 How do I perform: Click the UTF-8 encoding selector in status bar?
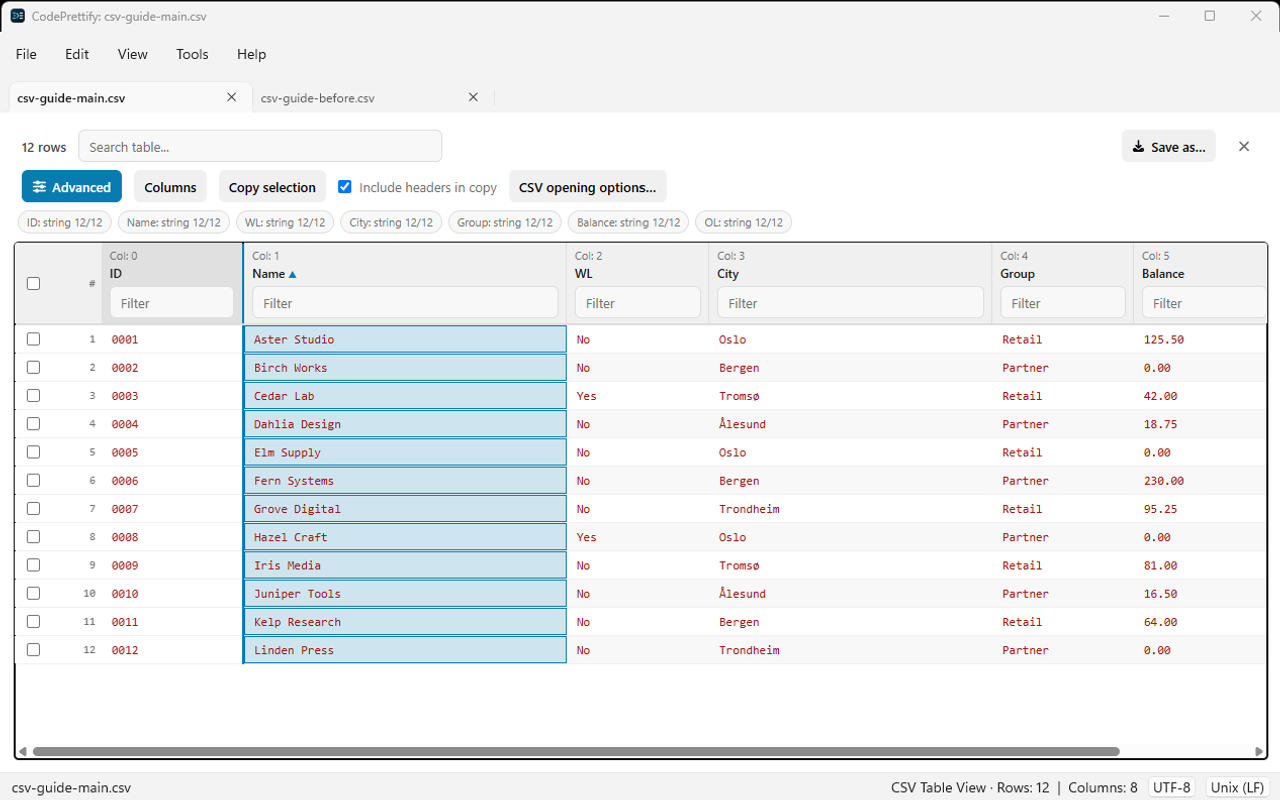tap(1172, 787)
